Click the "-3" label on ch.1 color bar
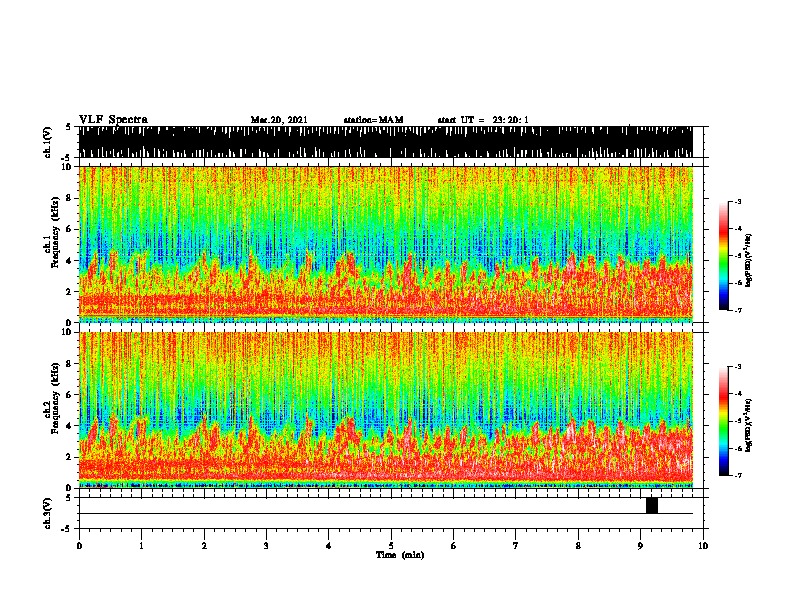This screenshot has width=792, height=612. coord(737,201)
